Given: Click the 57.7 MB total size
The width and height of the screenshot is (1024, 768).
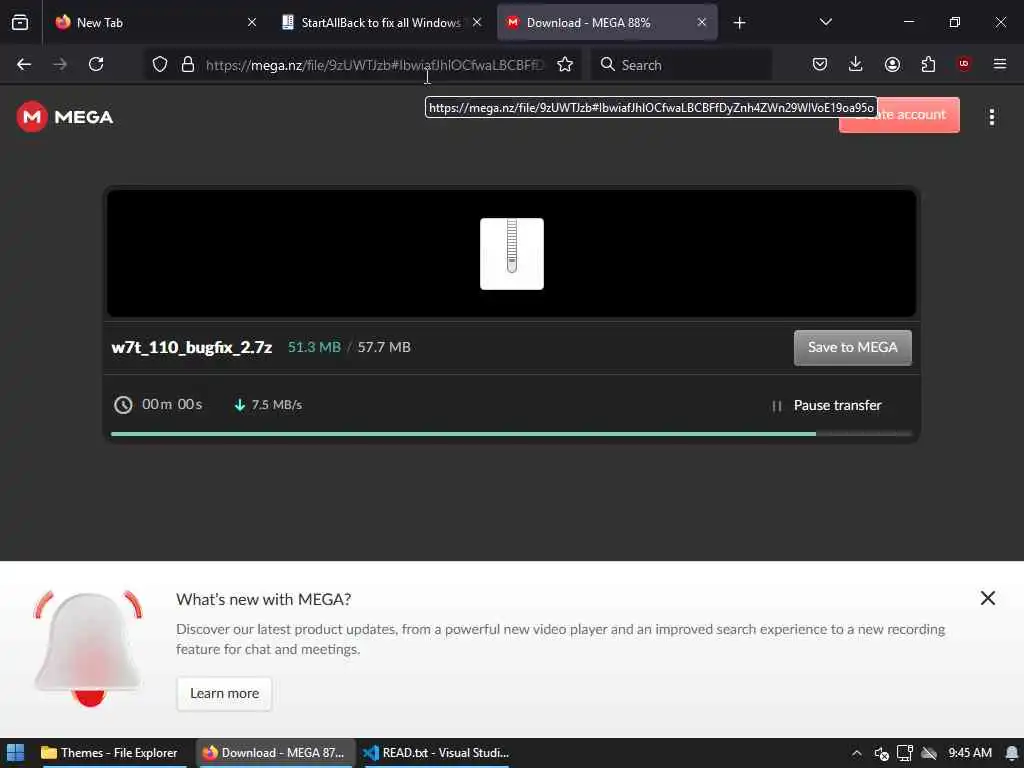Looking at the screenshot, I should point(384,347).
